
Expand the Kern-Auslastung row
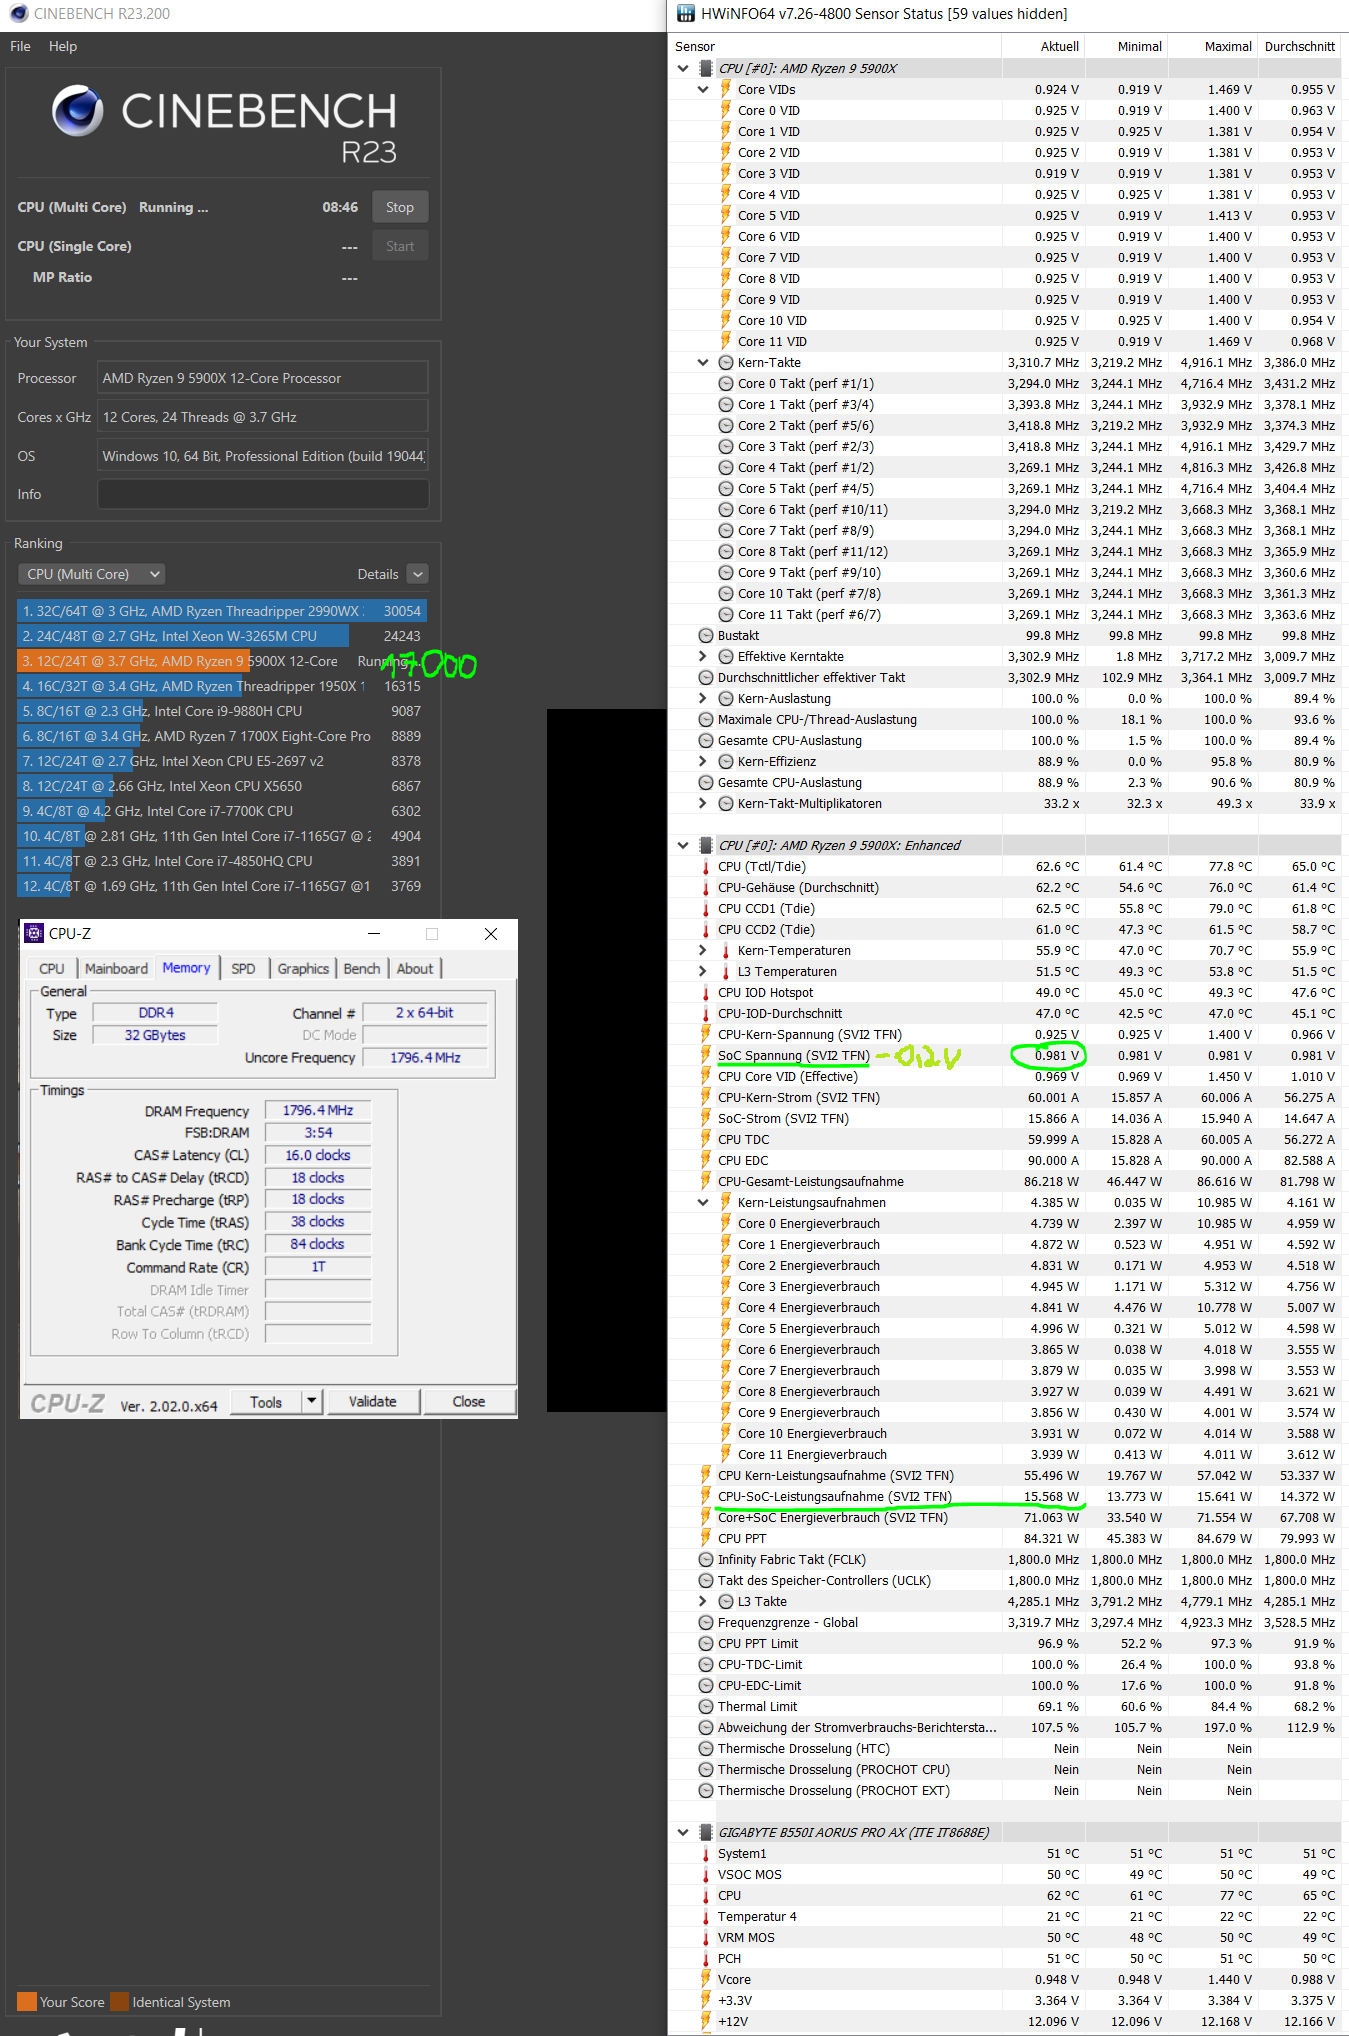tap(703, 698)
